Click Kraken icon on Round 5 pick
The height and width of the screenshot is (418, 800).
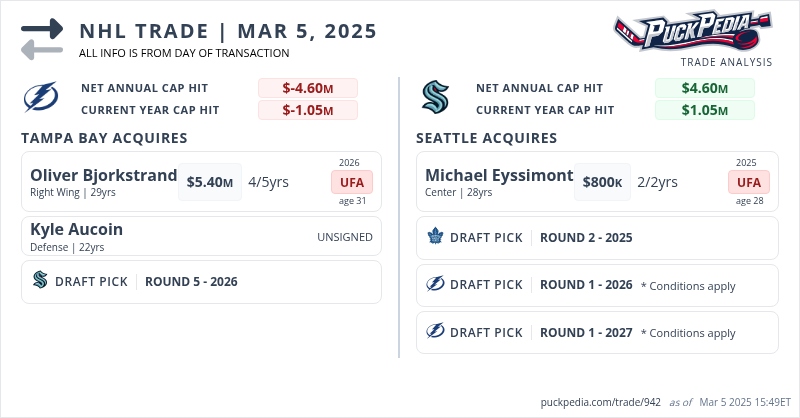(x=40, y=281)
